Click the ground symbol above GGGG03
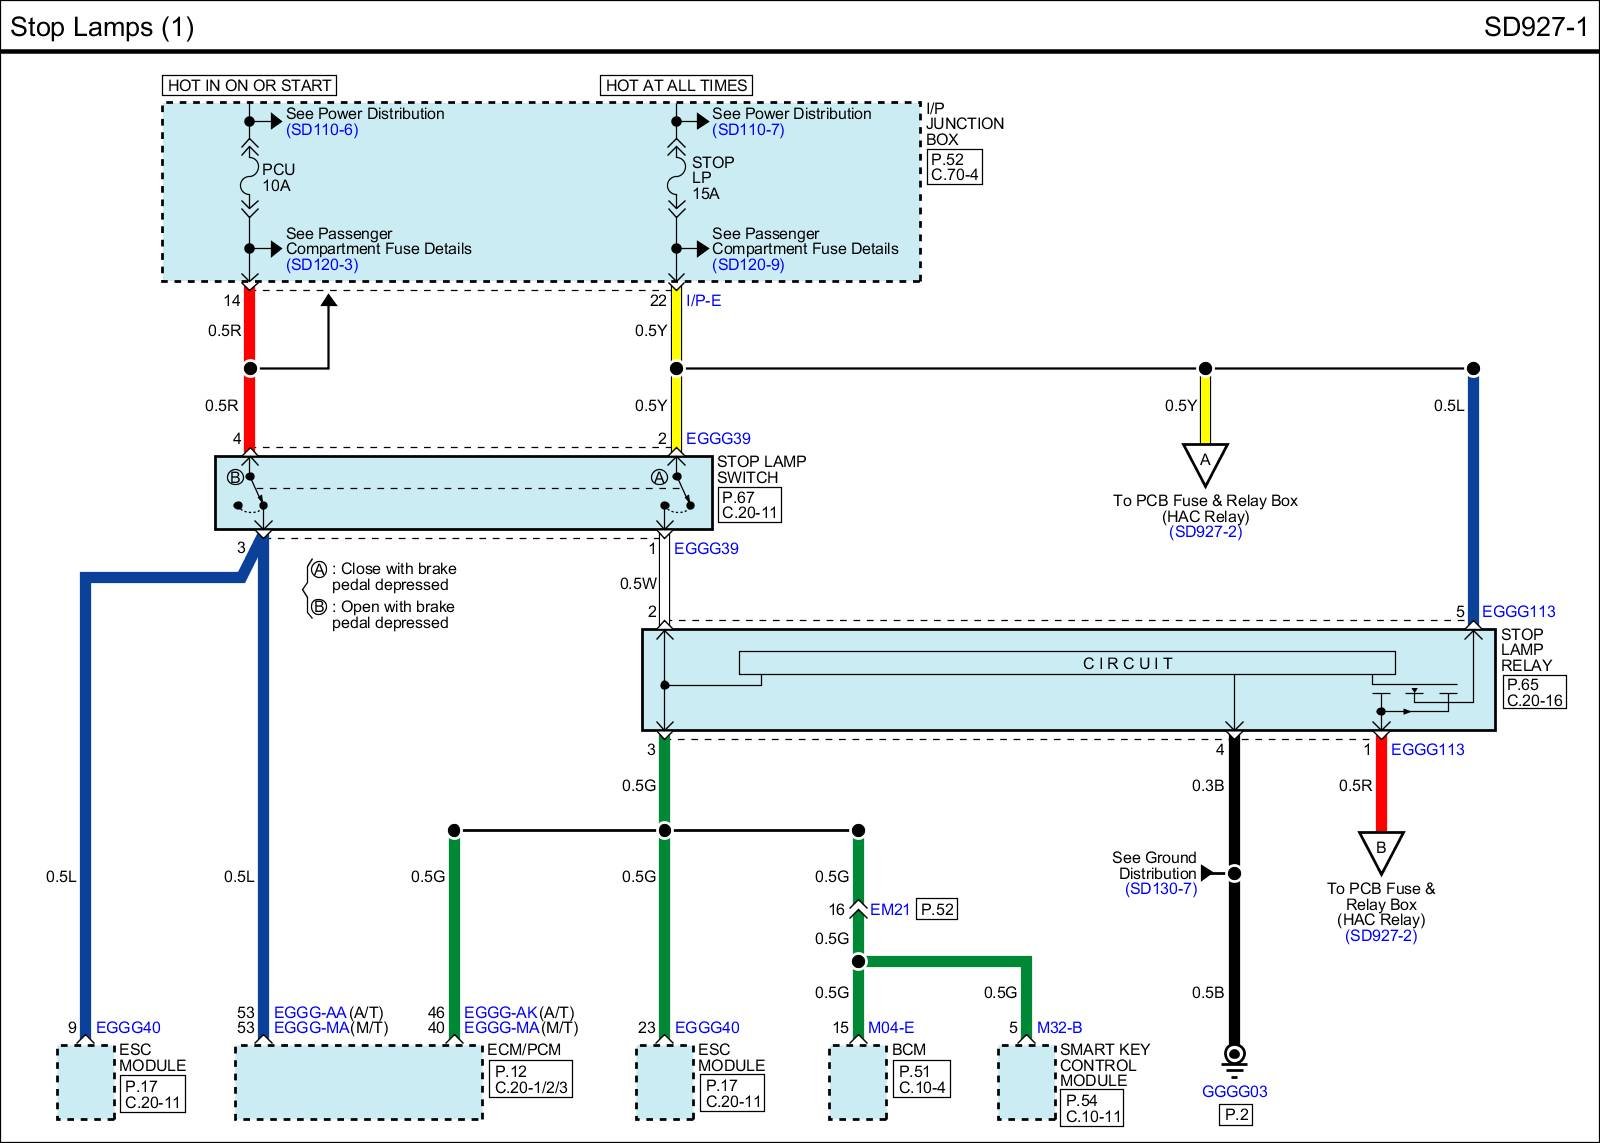1600x1143 pixels. 1234,1057
